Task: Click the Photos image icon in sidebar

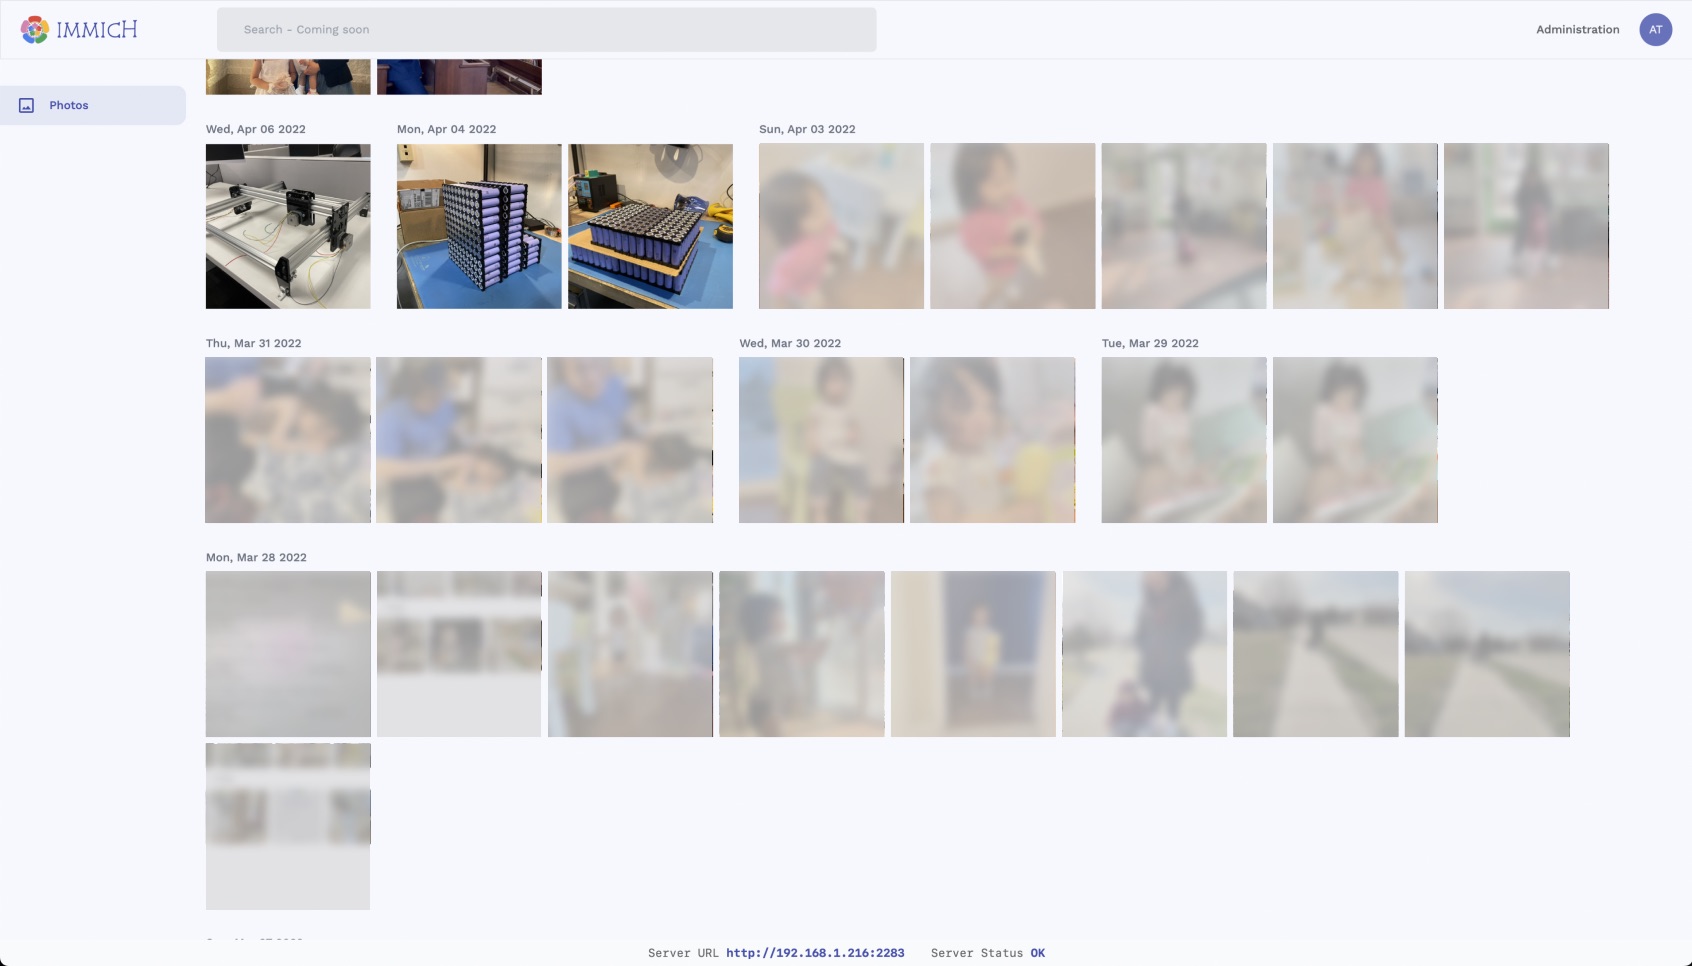Action: [x=27, y=105]
